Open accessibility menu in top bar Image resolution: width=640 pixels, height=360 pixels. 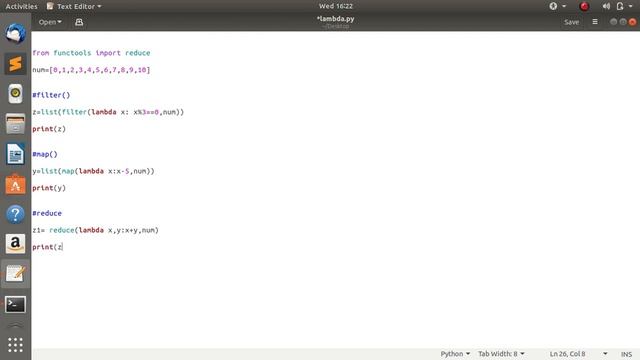(557, 6)
